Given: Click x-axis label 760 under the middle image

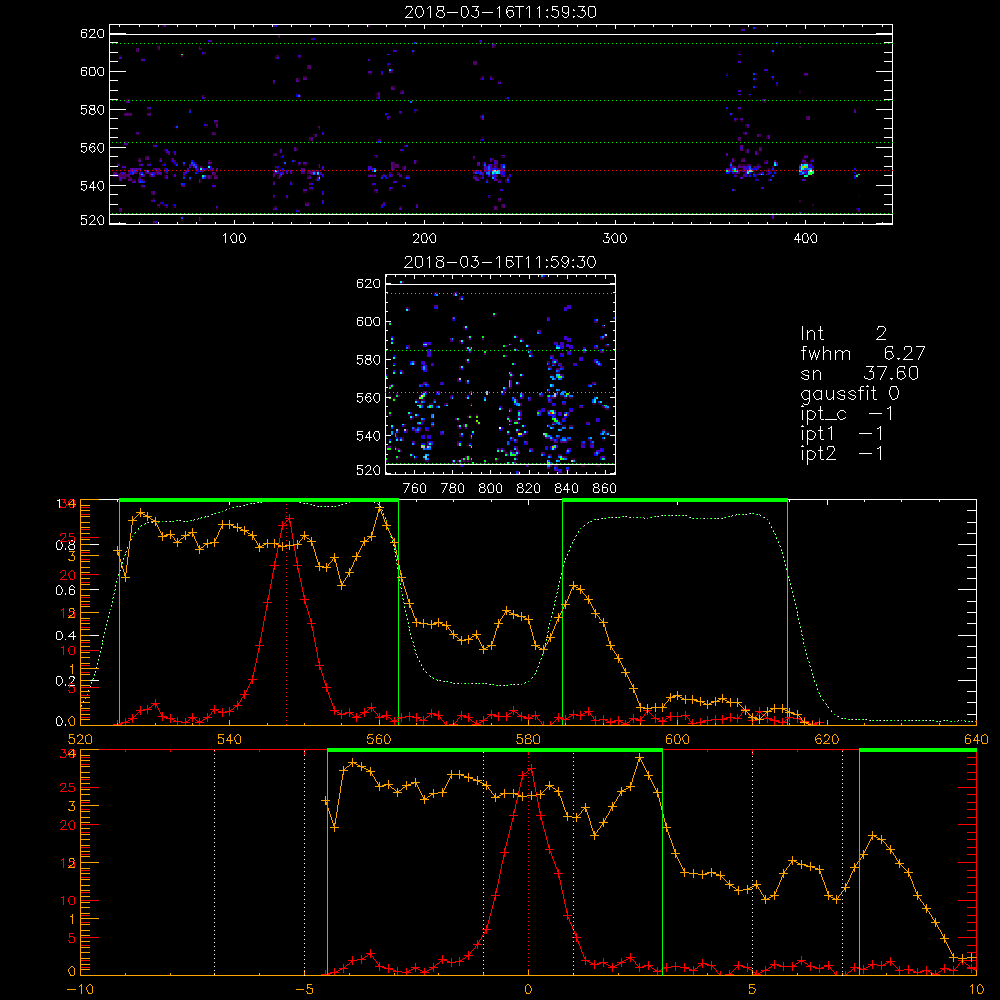Looking at the screenshot, I should pos(415,489).
